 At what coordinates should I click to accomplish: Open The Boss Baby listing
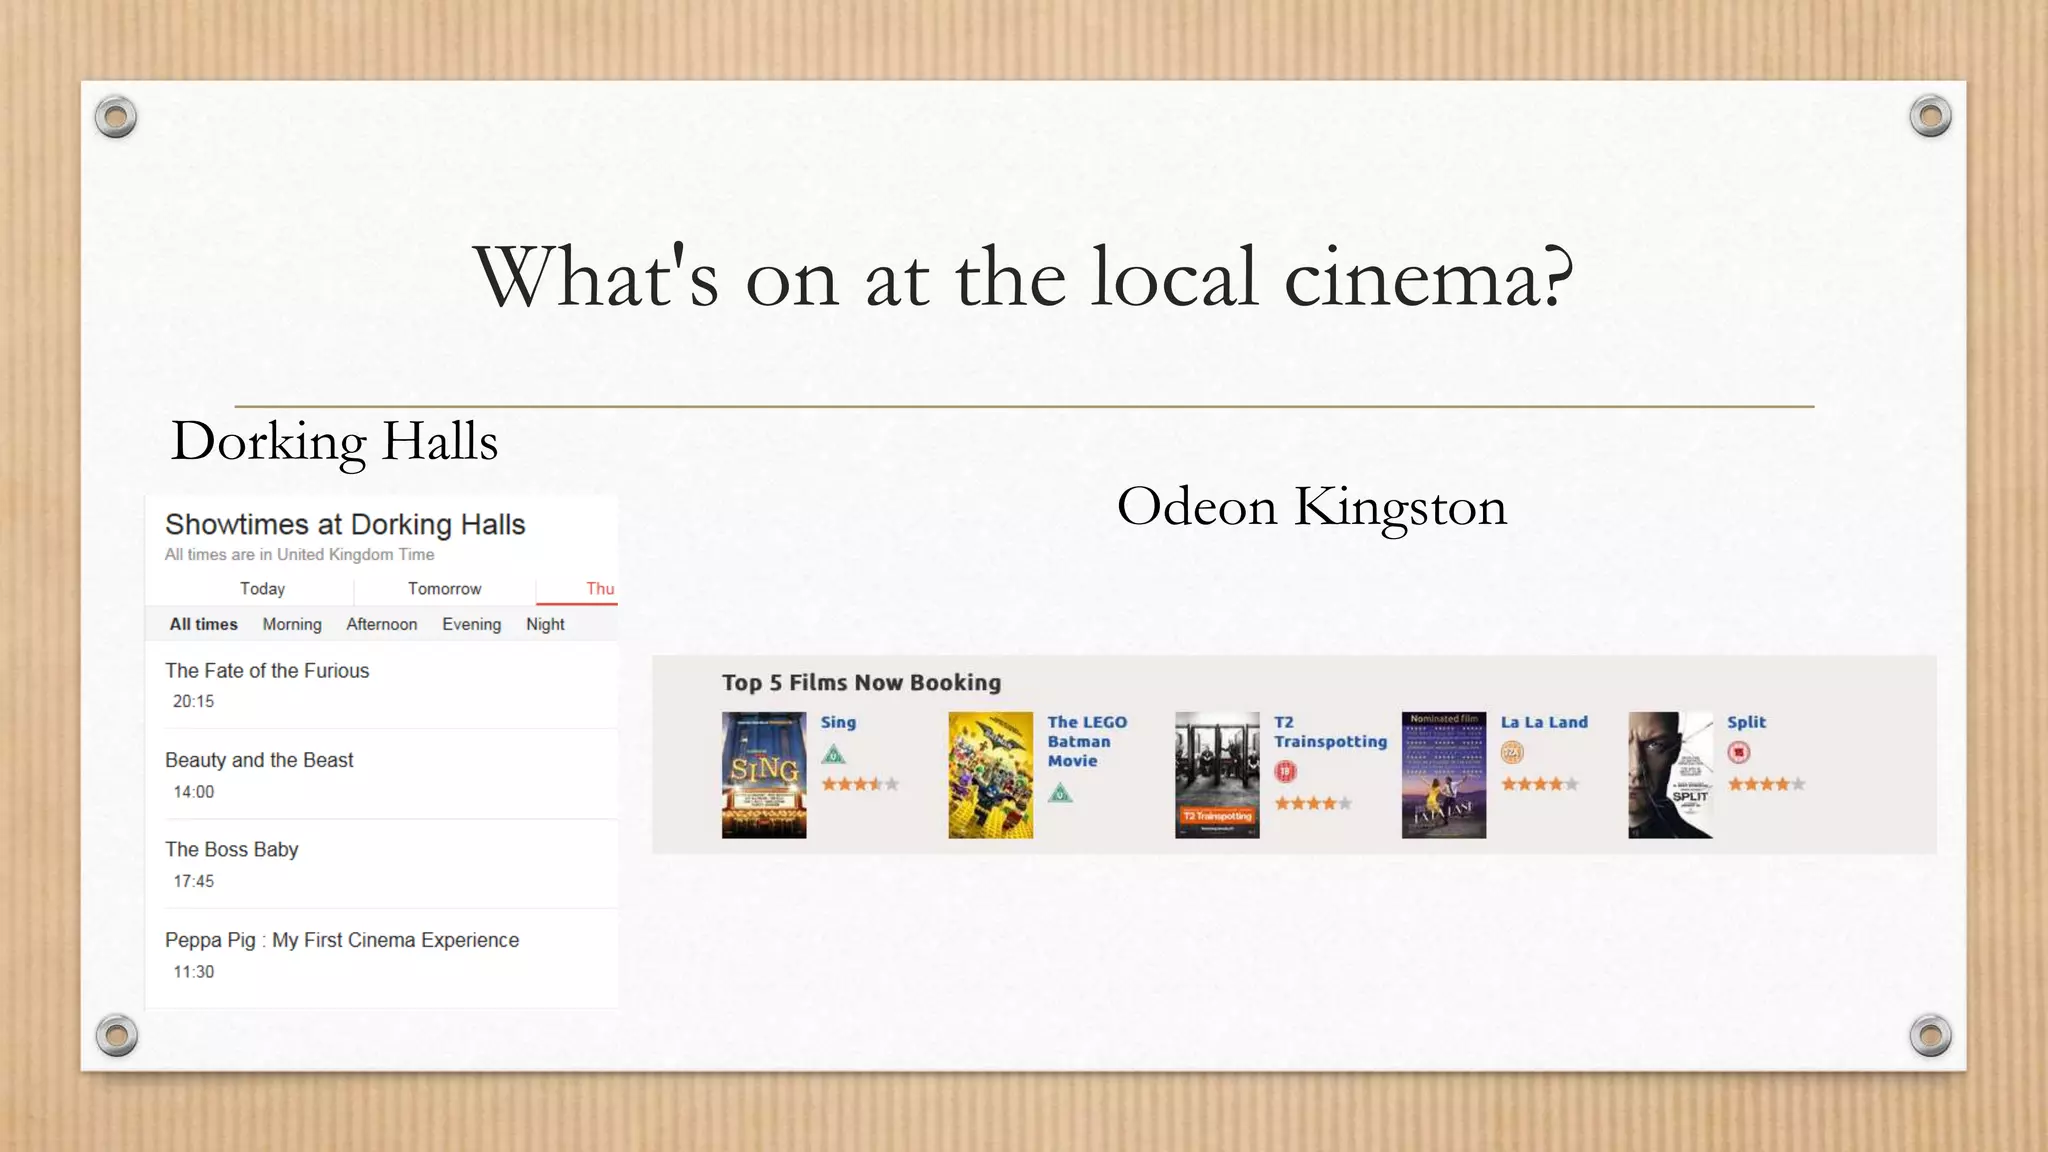(x=232, y=850)
